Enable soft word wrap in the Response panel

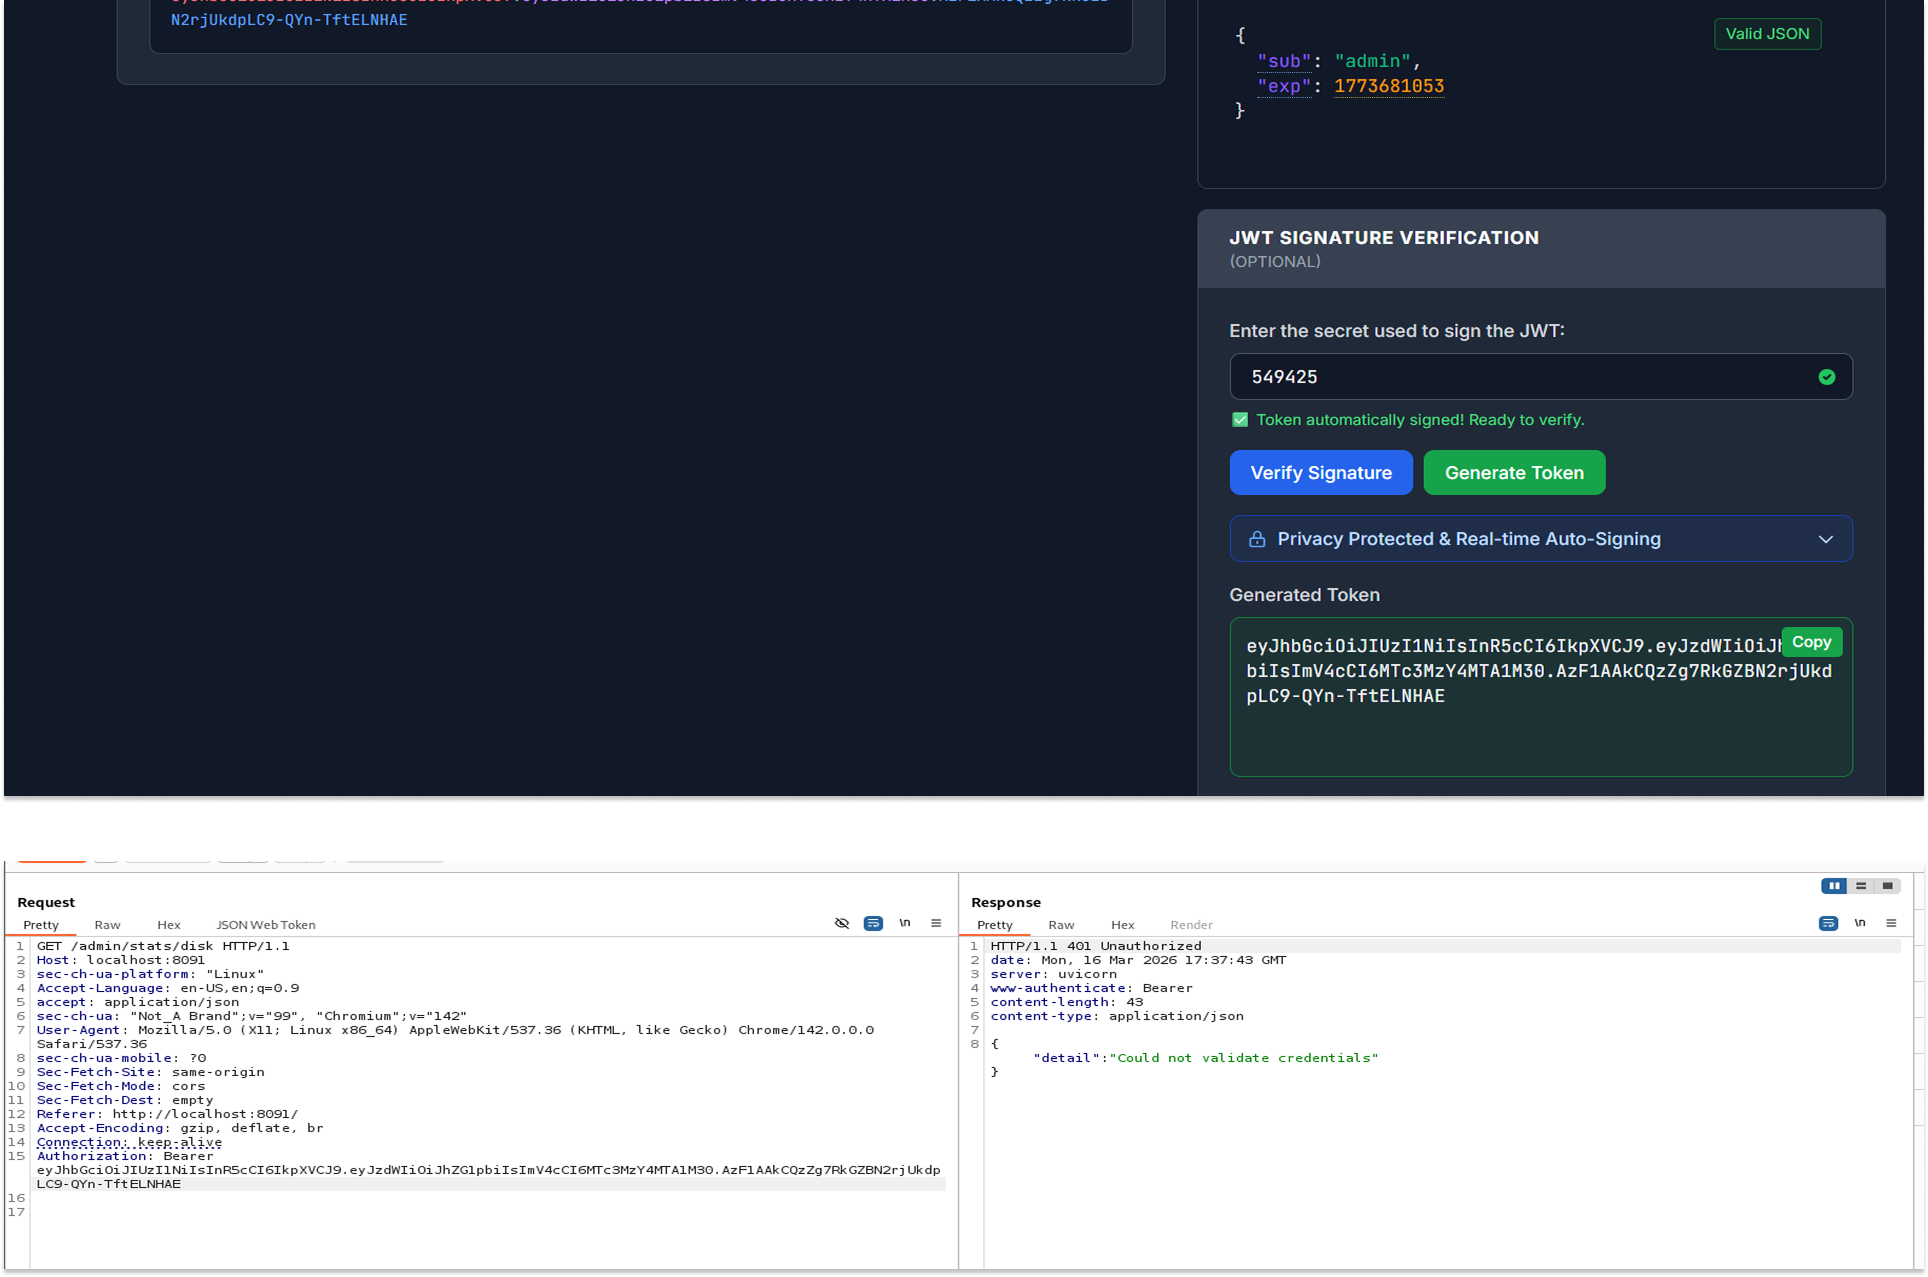1829,923
